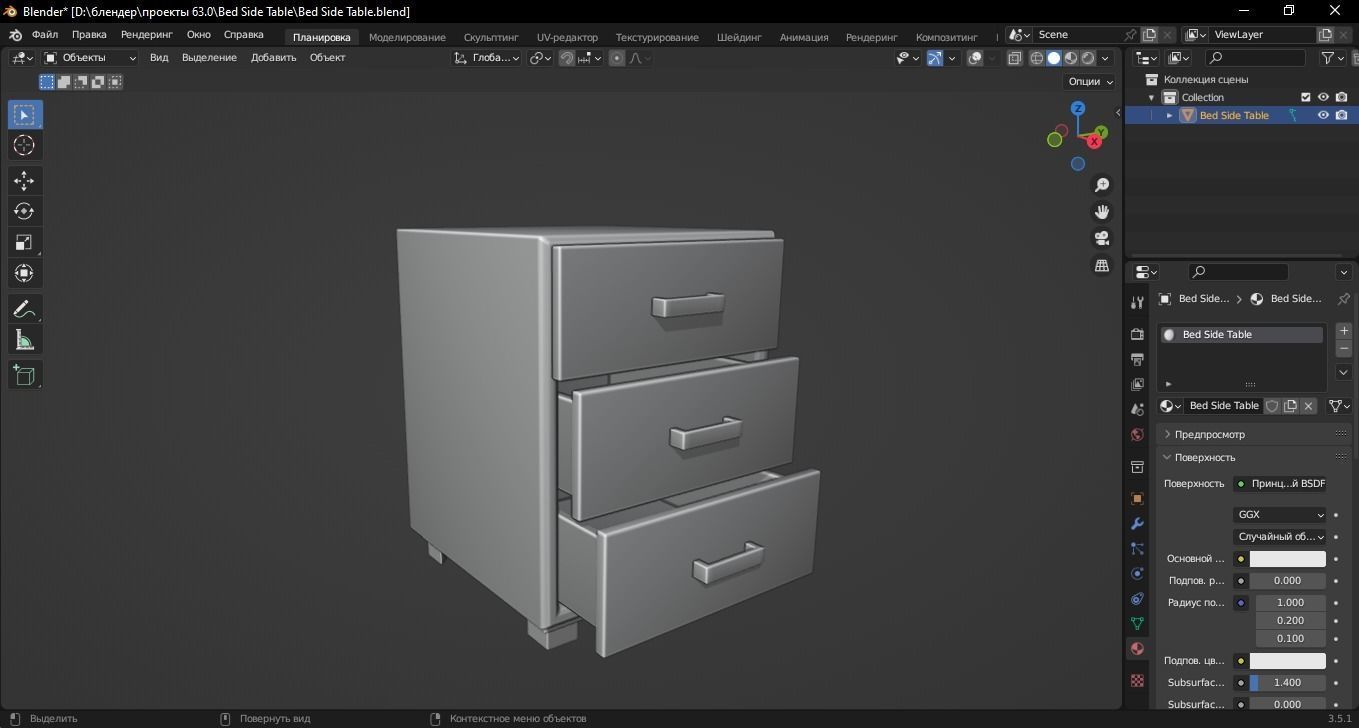
Task: Activate the Transform tool
Action: click(x=24, y=272)
